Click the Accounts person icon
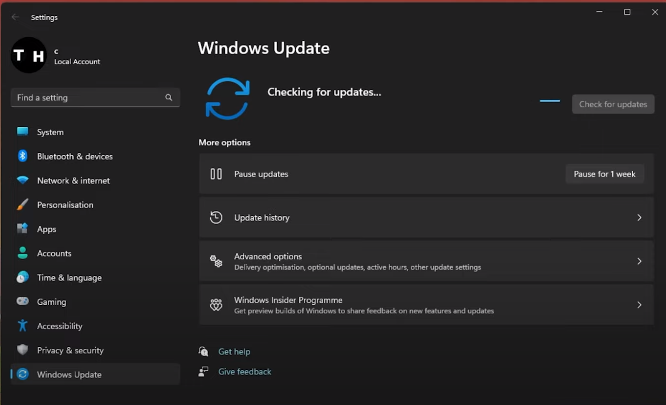This screenshot has width=666, height=405. 23,253
